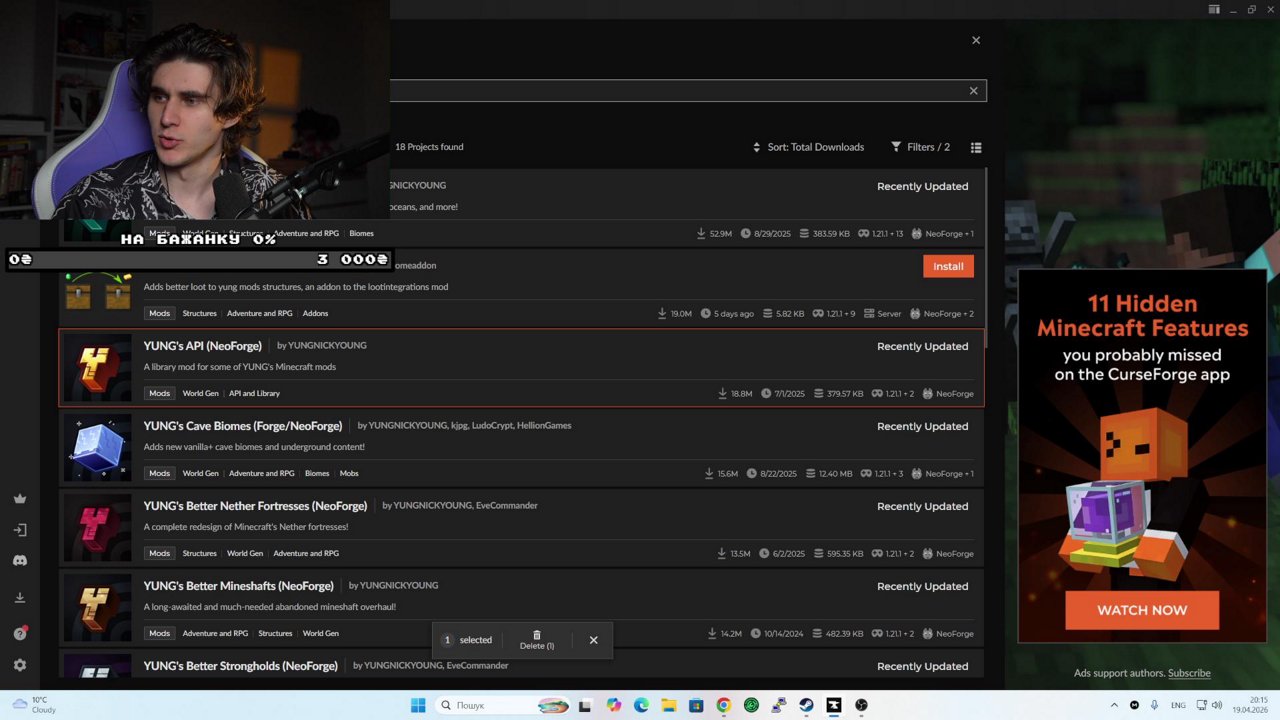The height and width of the screenshot is (720, 1280).
Task: Click the rewards crown icon in sidebar
Action: click(20, 498)
